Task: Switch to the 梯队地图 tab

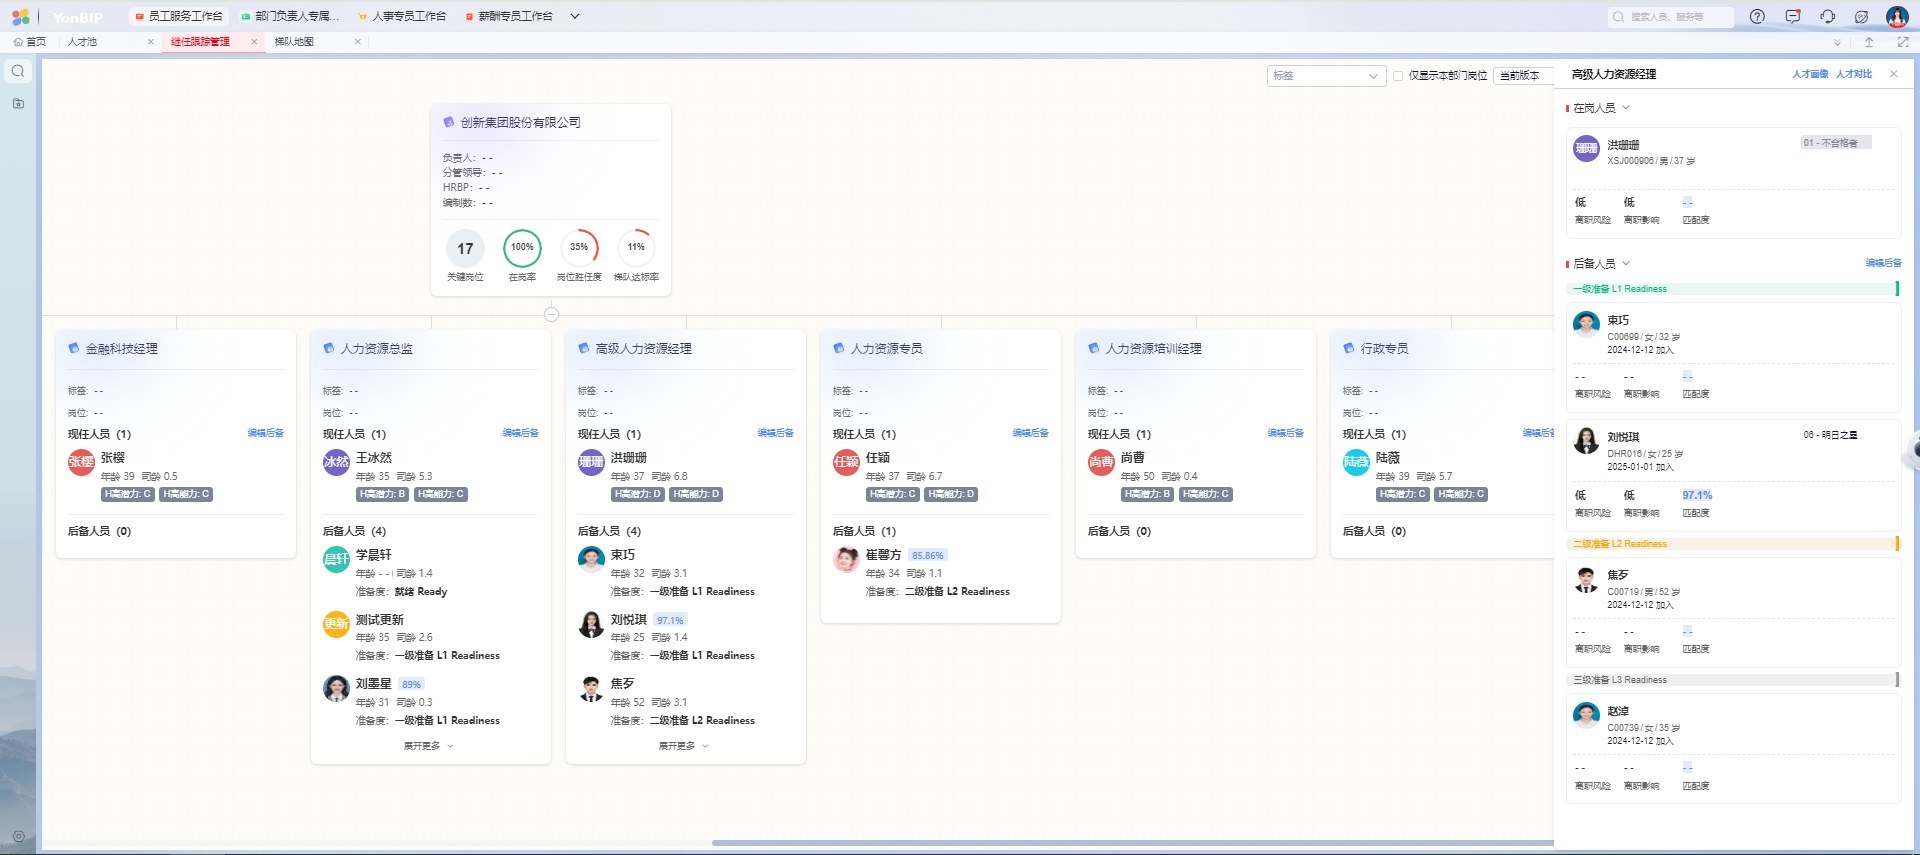Action: coord(294,42)
